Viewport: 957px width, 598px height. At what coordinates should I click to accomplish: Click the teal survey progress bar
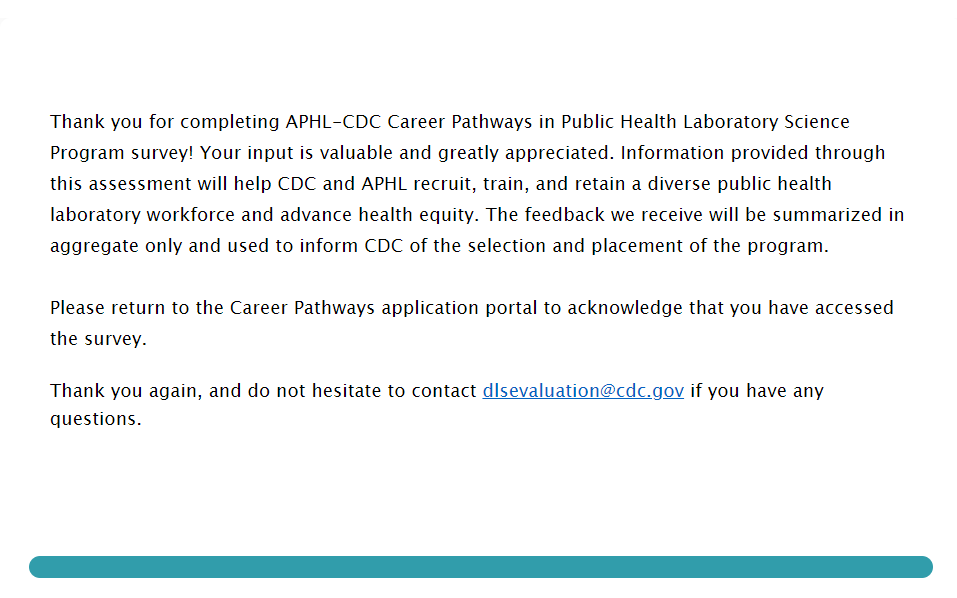tap(480, 567)
